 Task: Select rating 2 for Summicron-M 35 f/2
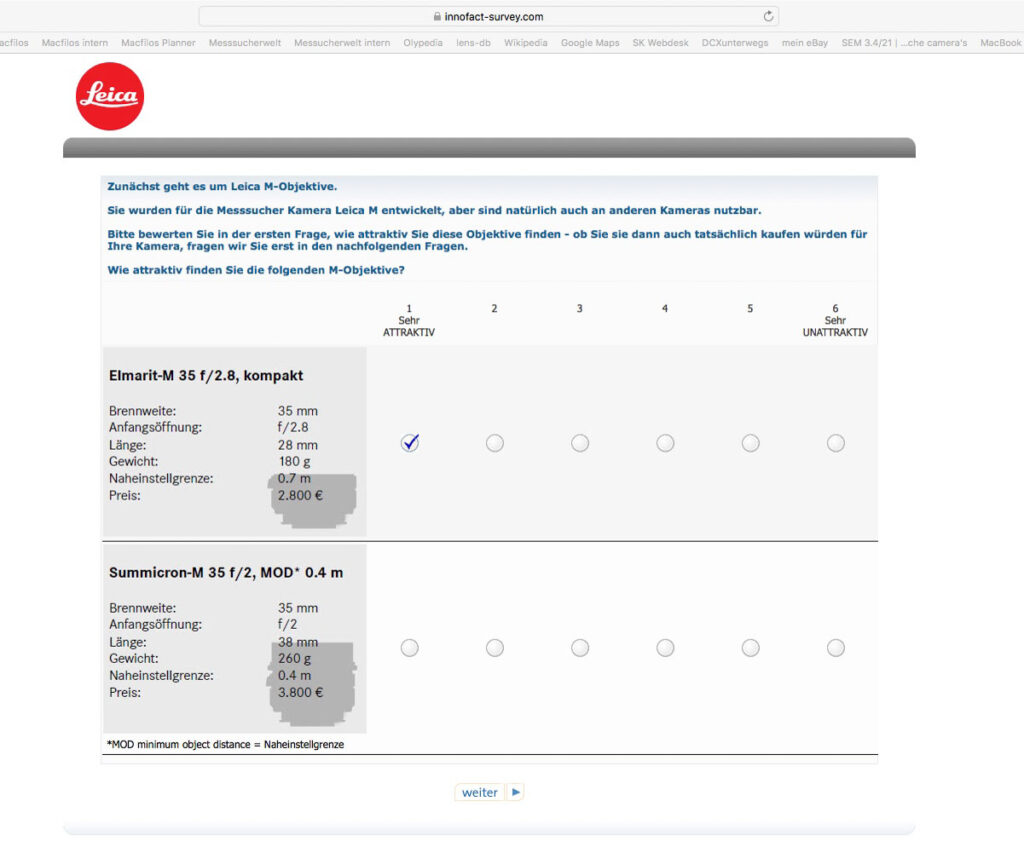tap(495, 647)
